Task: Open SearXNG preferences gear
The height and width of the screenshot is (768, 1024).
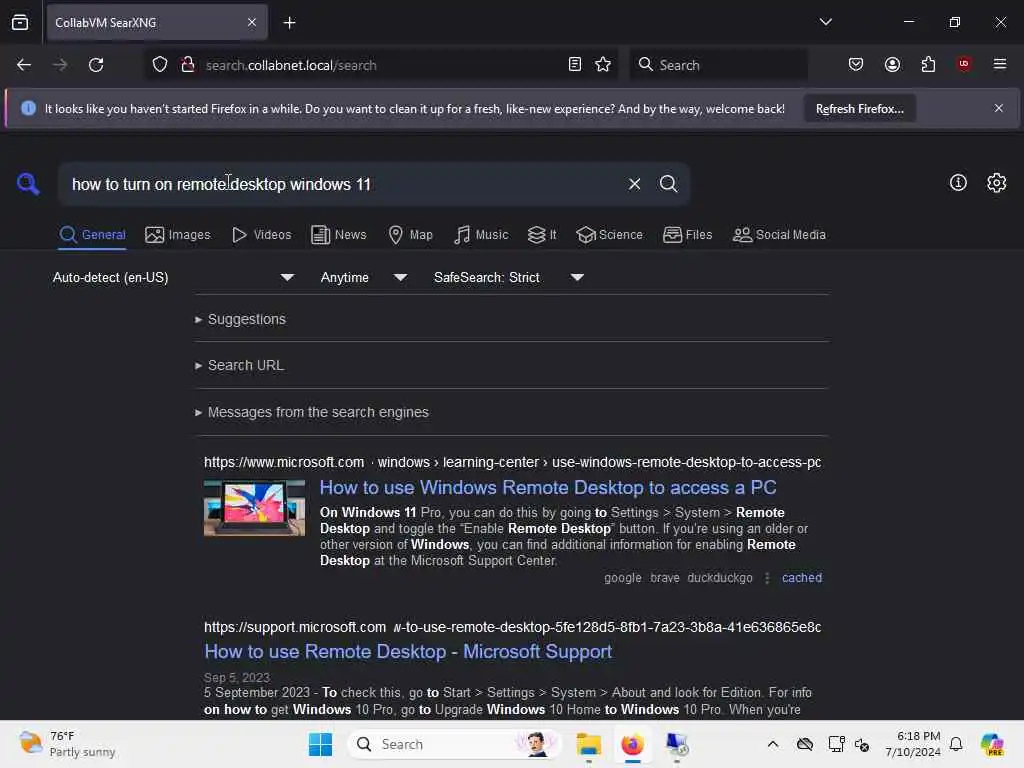Action: click(x=997, y=183)
